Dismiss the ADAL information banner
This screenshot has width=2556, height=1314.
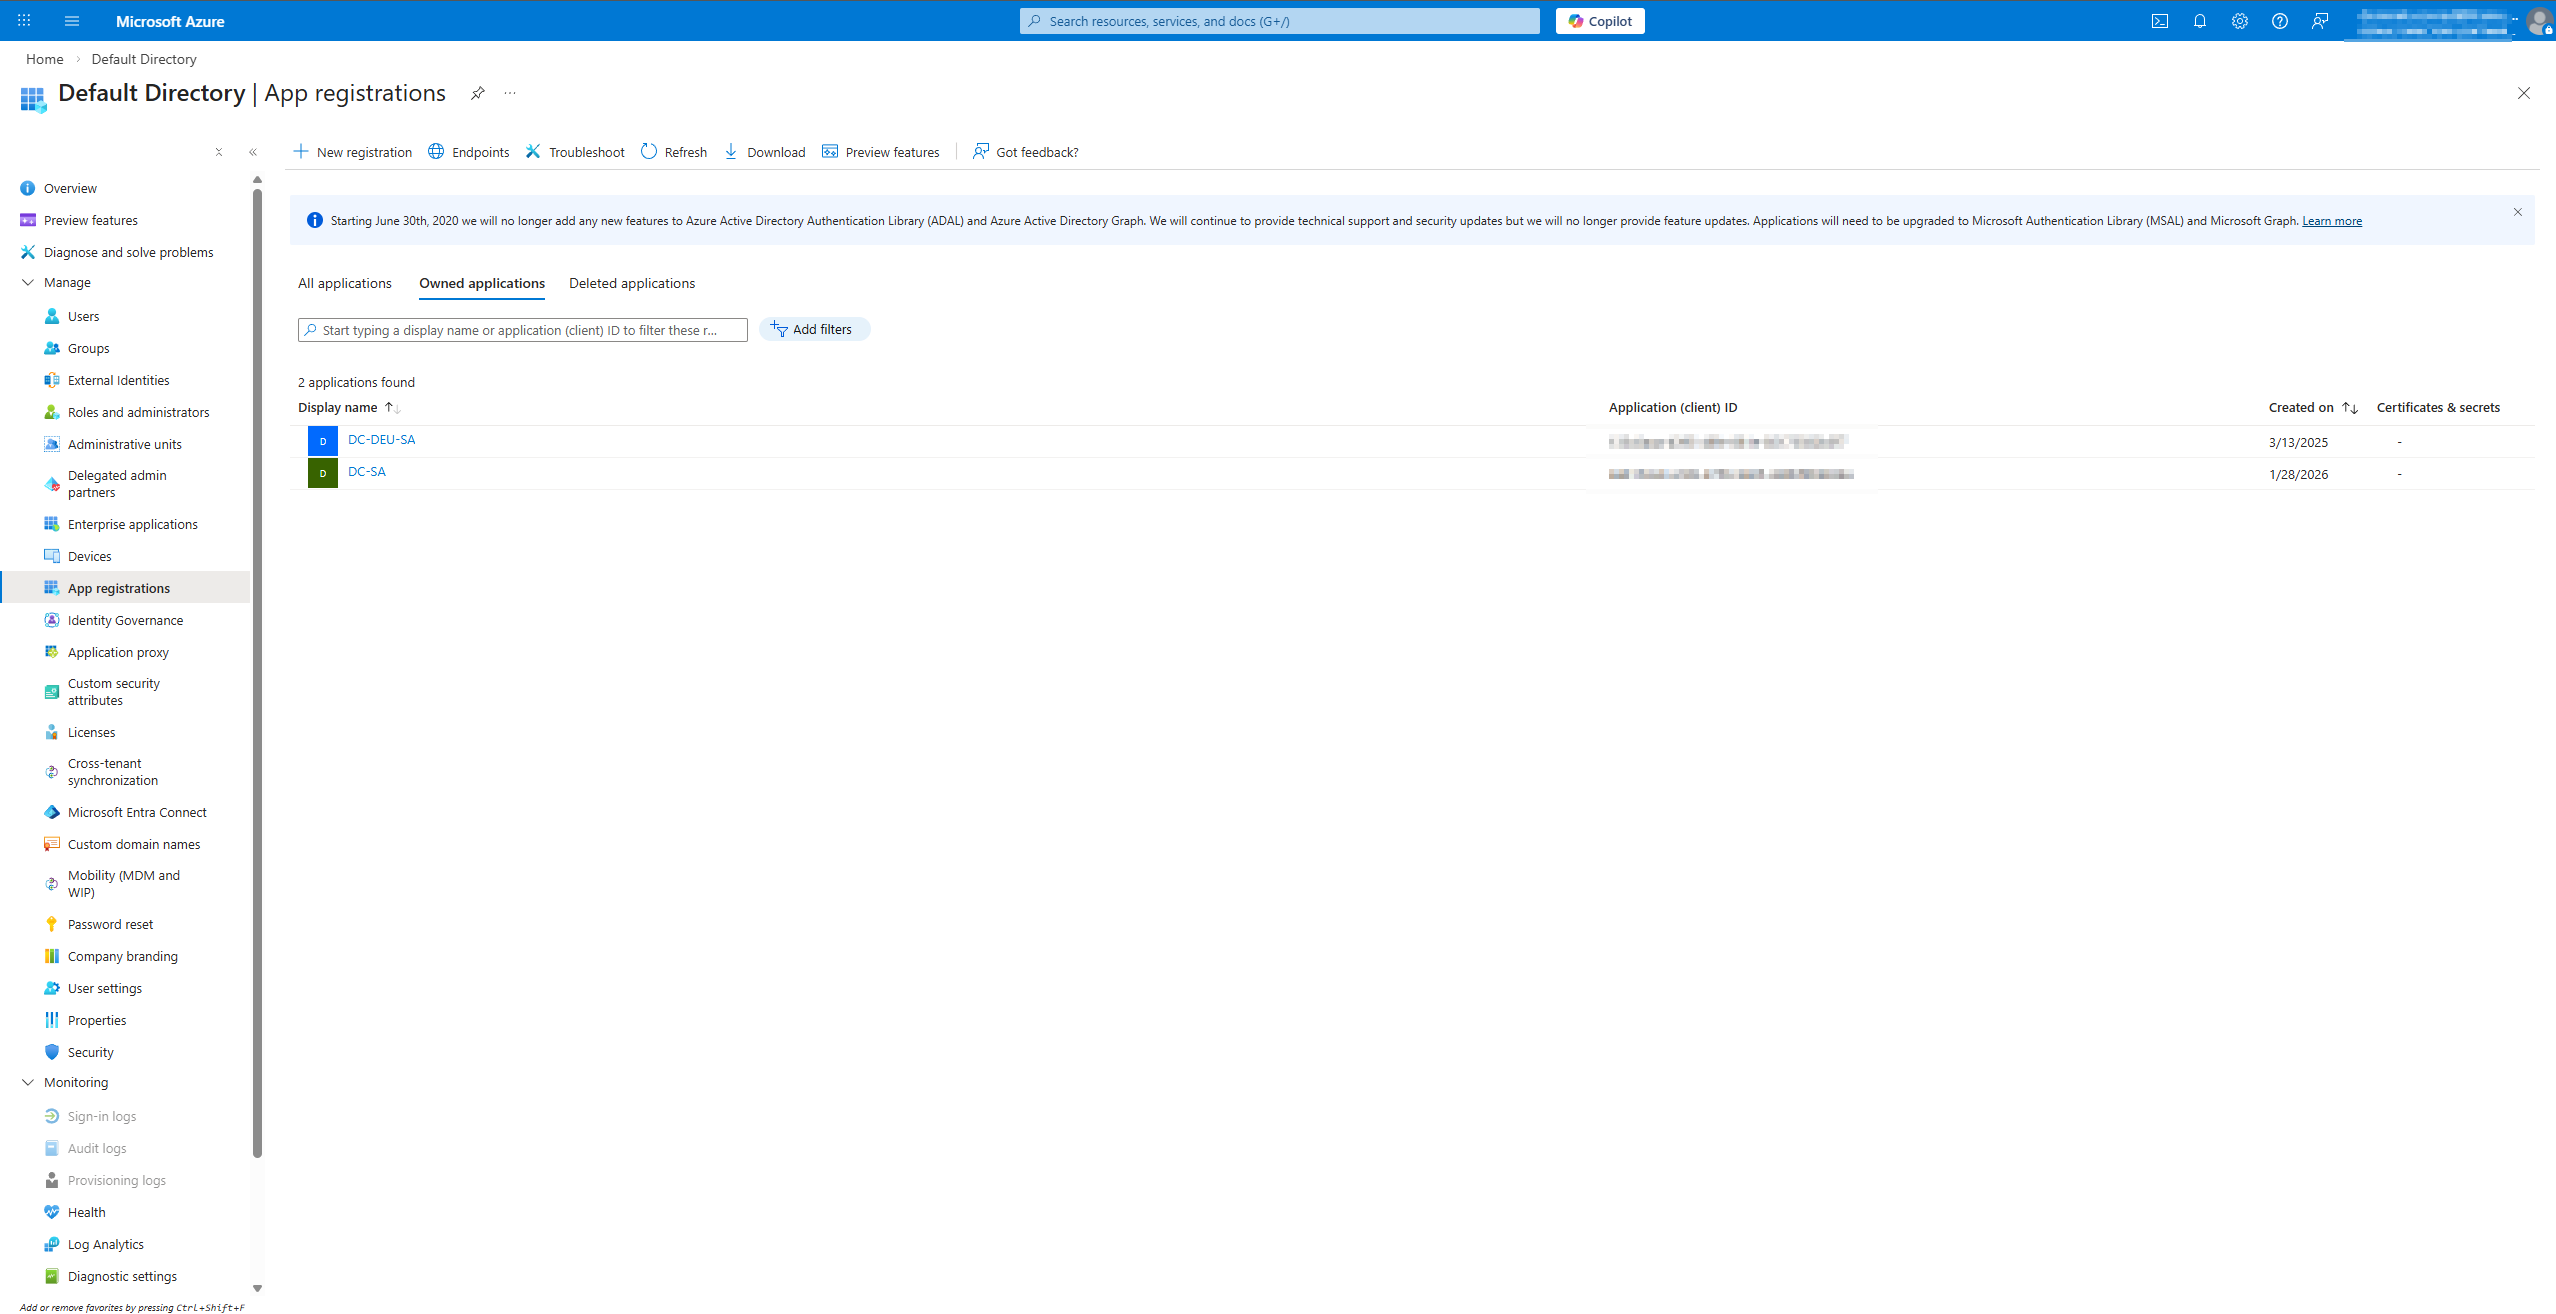click(x=2517, y=212)
